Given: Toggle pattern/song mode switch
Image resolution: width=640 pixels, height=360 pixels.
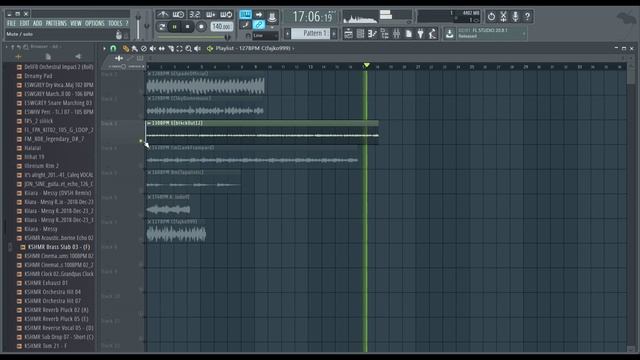Looking at the screenshot, I should click(x=162, y=27).
